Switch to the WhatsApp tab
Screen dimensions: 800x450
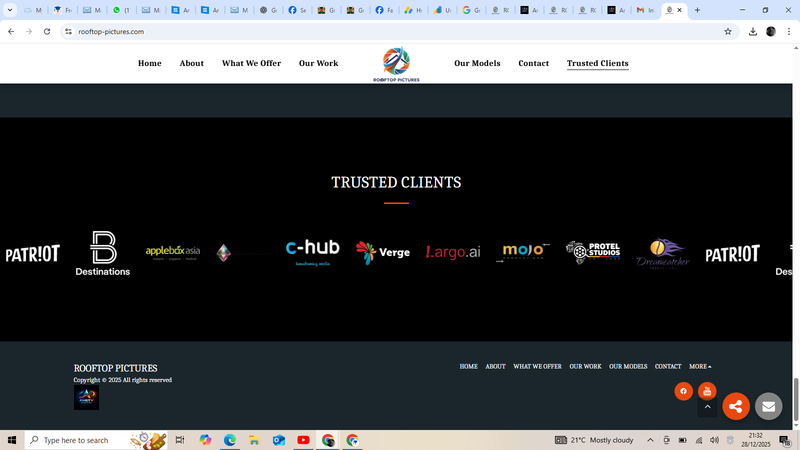(121, 10)
